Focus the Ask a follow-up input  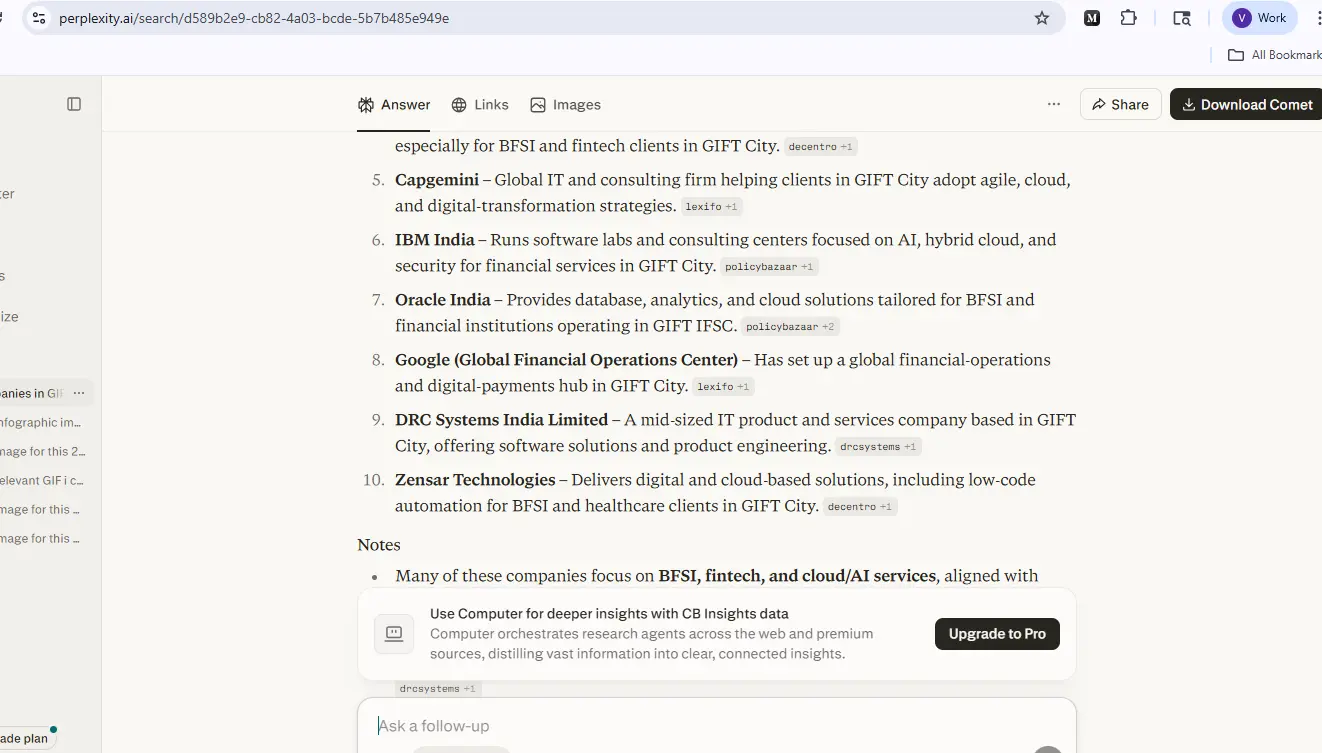tap(716, 726)
